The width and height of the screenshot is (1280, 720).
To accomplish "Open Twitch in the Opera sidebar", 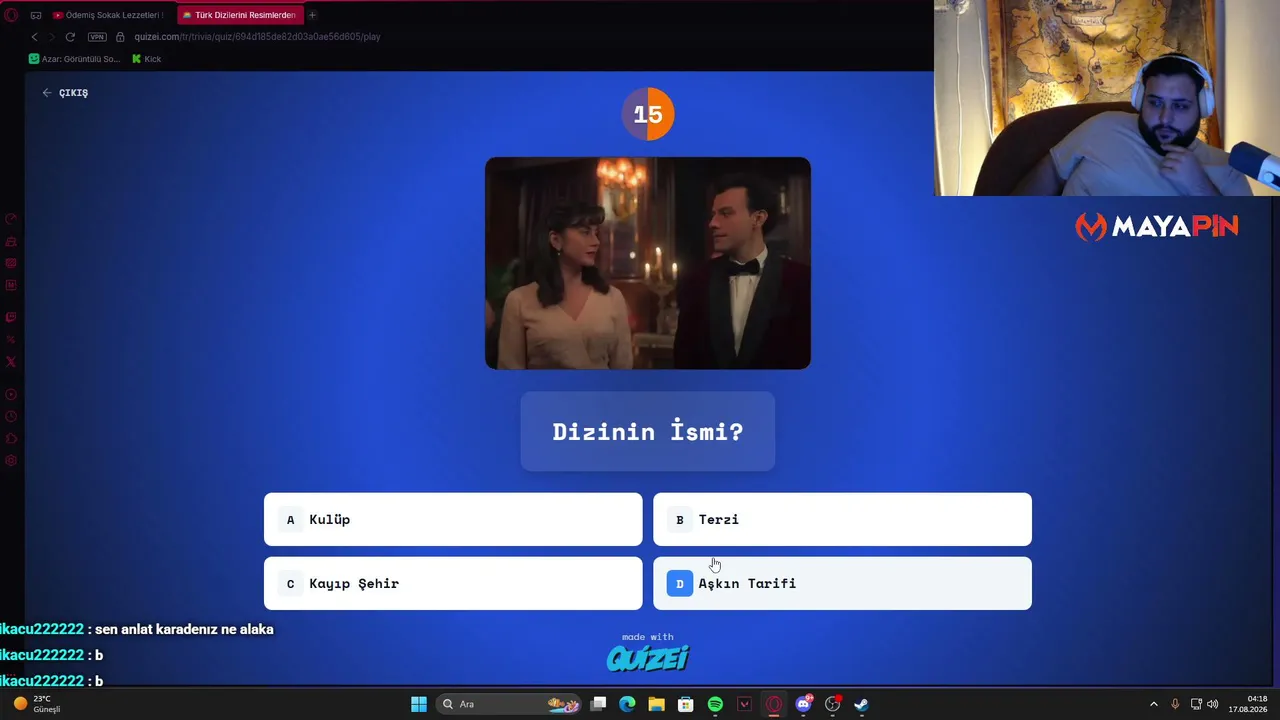I will pyautogui.click(x=11, y=317).
